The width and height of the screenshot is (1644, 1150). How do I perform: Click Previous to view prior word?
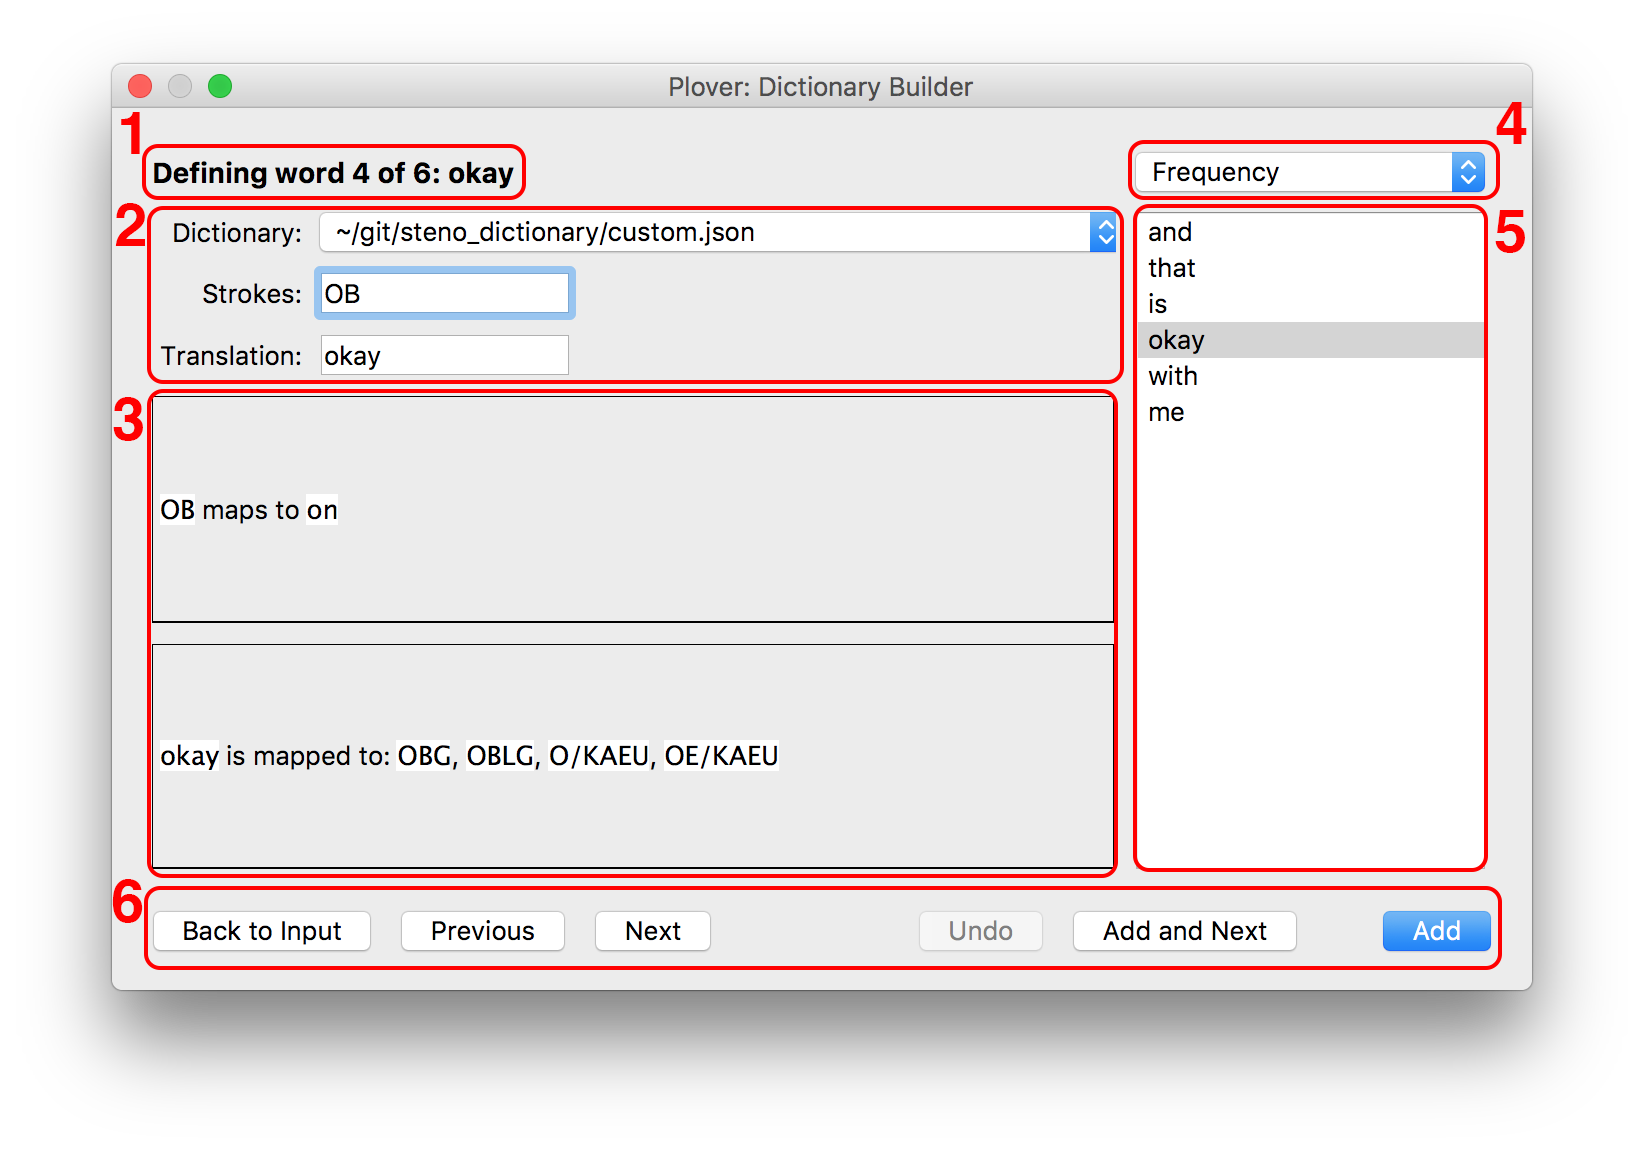tap(482, 931)
